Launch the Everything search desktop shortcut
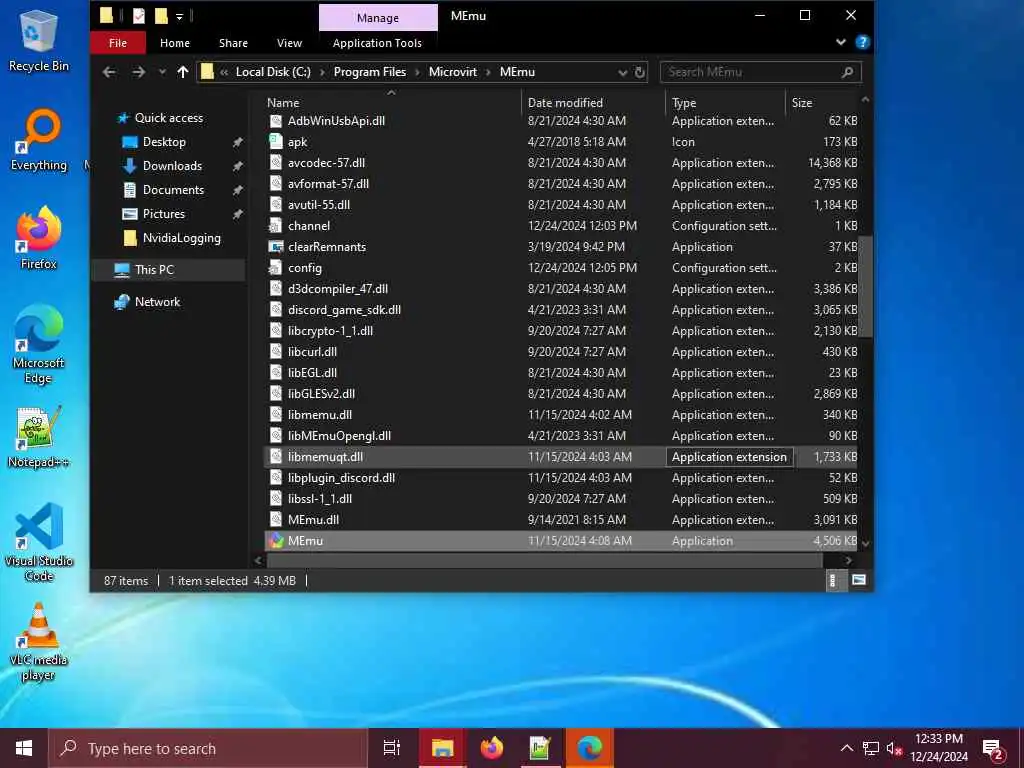 coord(39,140)
